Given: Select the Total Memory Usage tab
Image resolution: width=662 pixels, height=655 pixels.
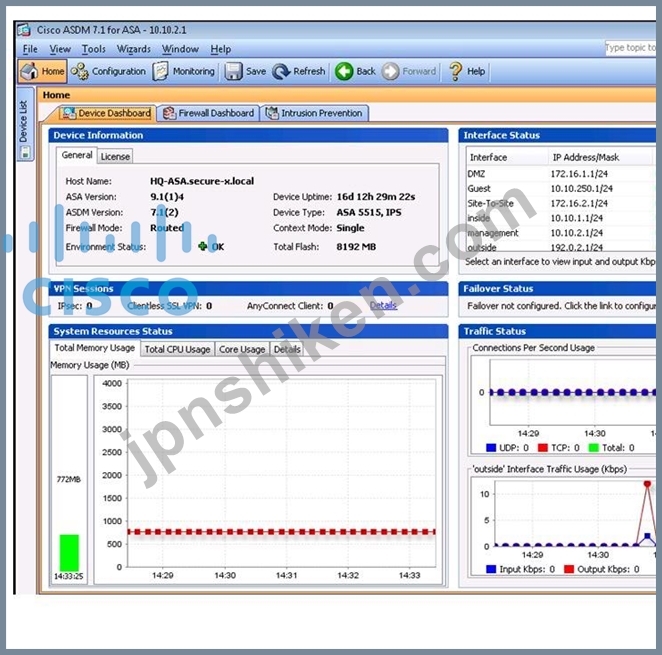Looking at the screenshot, I should coord(95,348).
